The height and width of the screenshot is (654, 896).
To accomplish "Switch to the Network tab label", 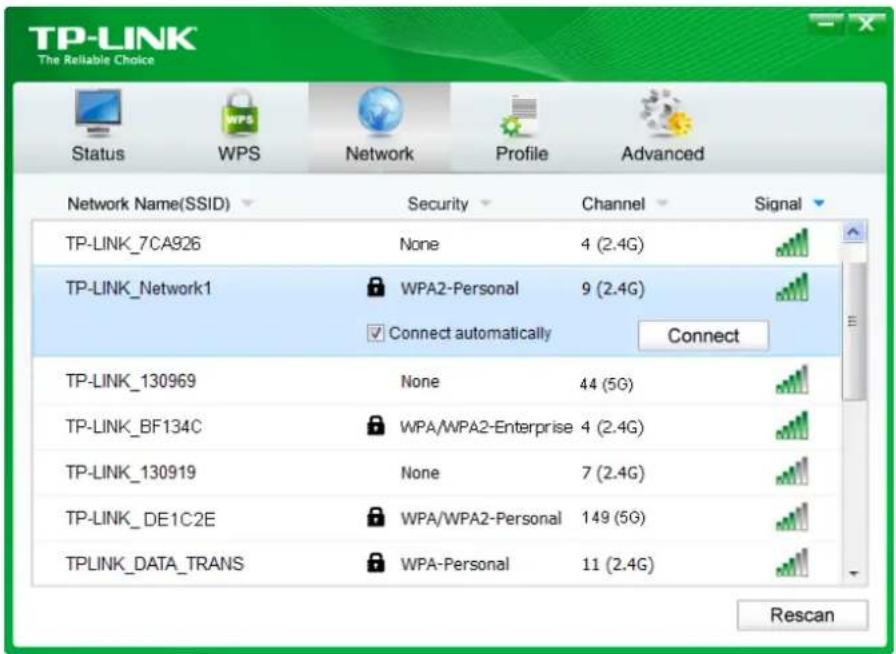I will pos(379,153).
